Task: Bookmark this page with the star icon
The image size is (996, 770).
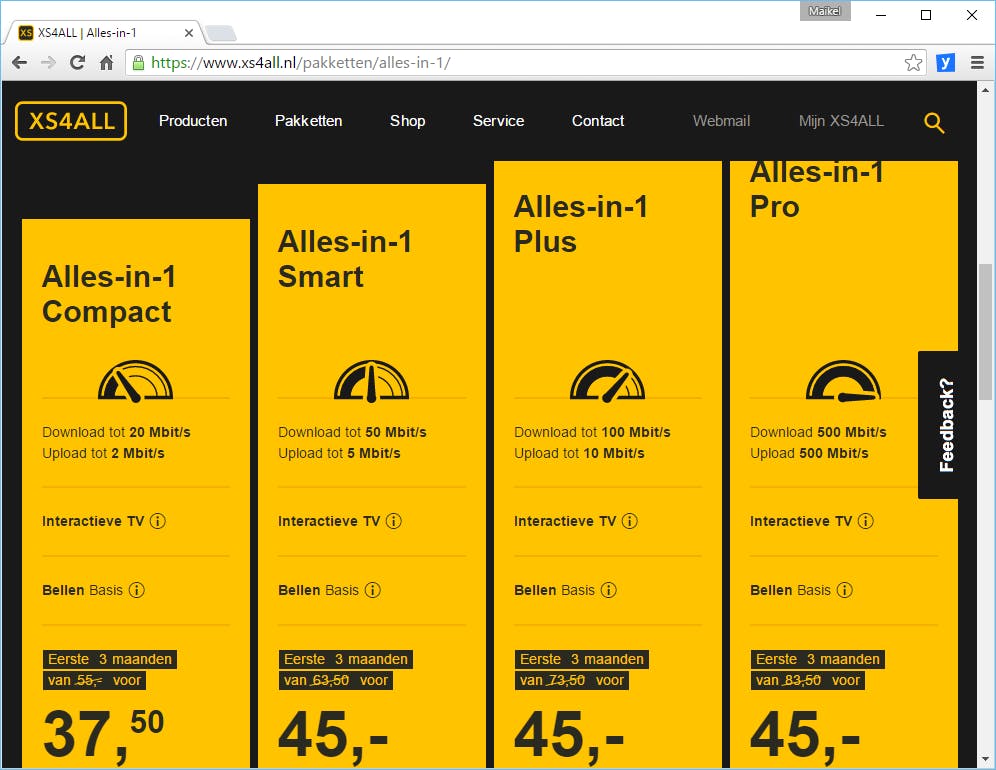Action: pos(913,62)
